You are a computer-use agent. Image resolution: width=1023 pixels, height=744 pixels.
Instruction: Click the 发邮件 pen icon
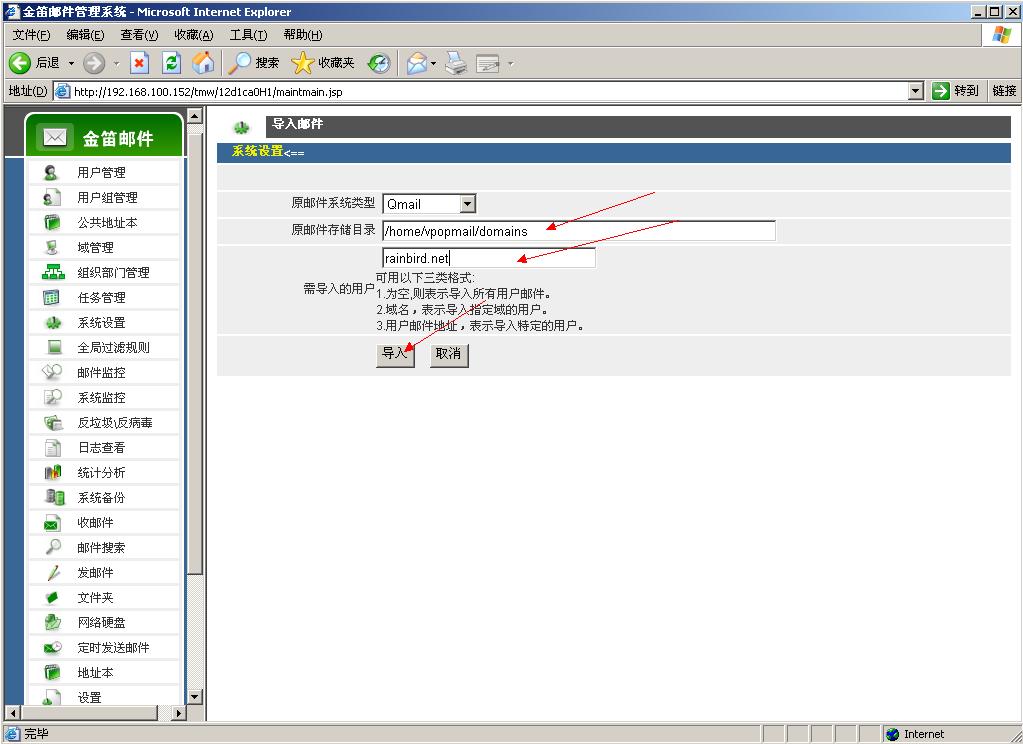pos(53,572)
